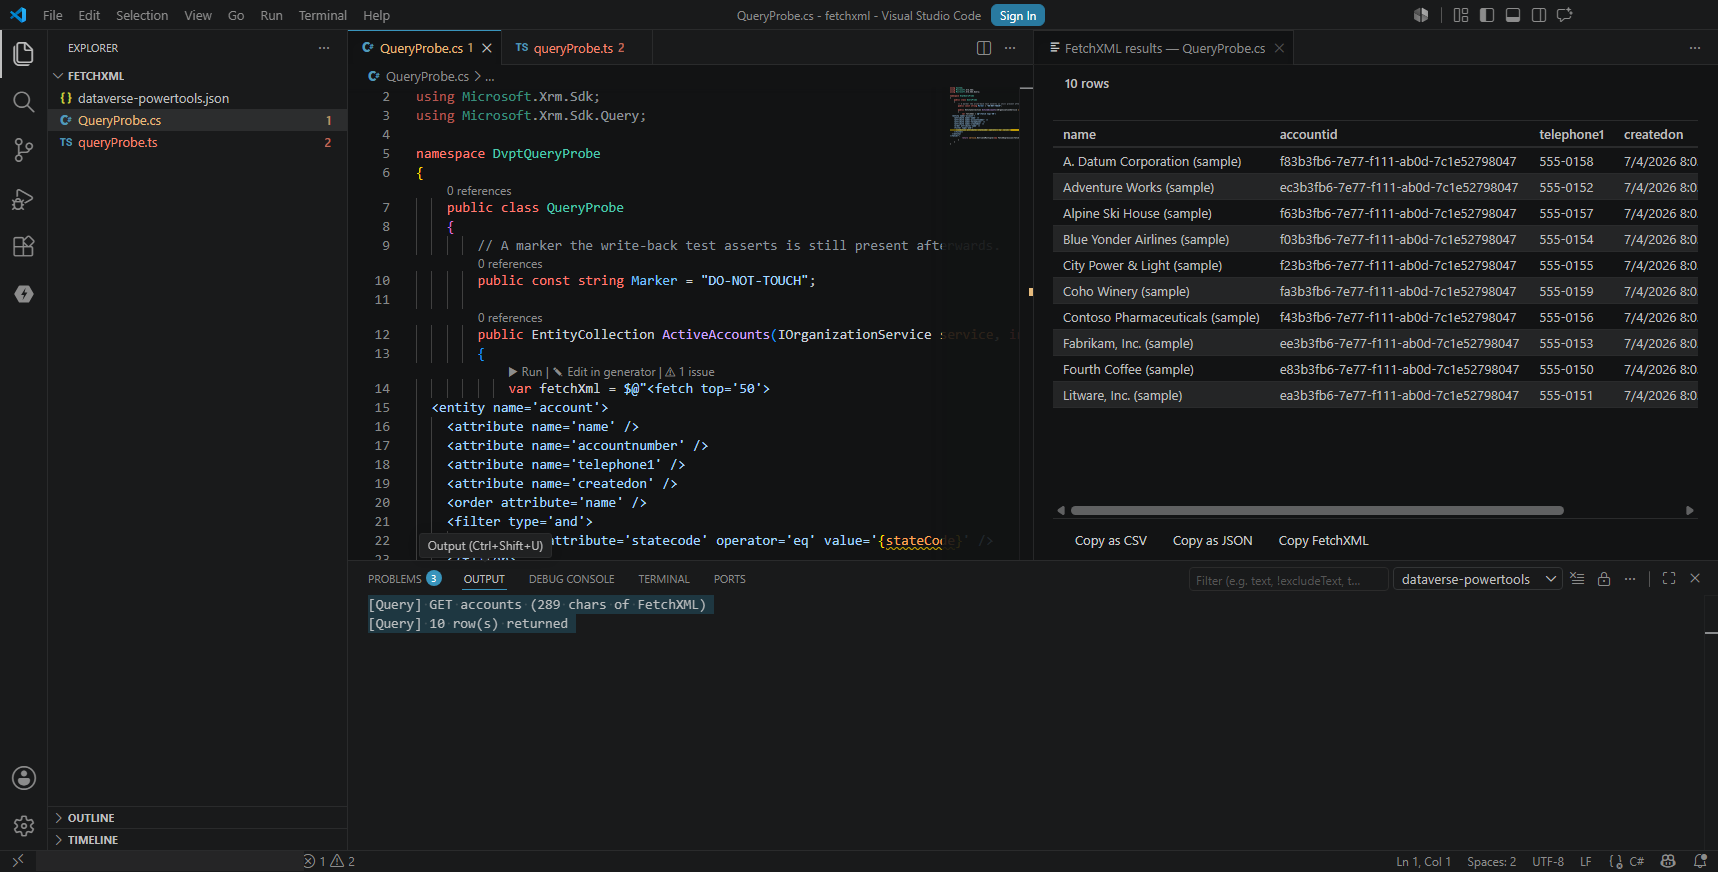
Task: Switch to the TERMINAL panel tab
Action: coord(664,579)
